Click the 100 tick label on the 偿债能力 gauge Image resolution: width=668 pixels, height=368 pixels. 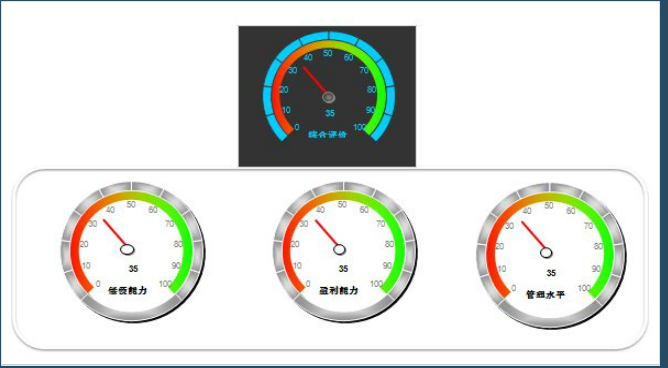click(x=165, y=284)
